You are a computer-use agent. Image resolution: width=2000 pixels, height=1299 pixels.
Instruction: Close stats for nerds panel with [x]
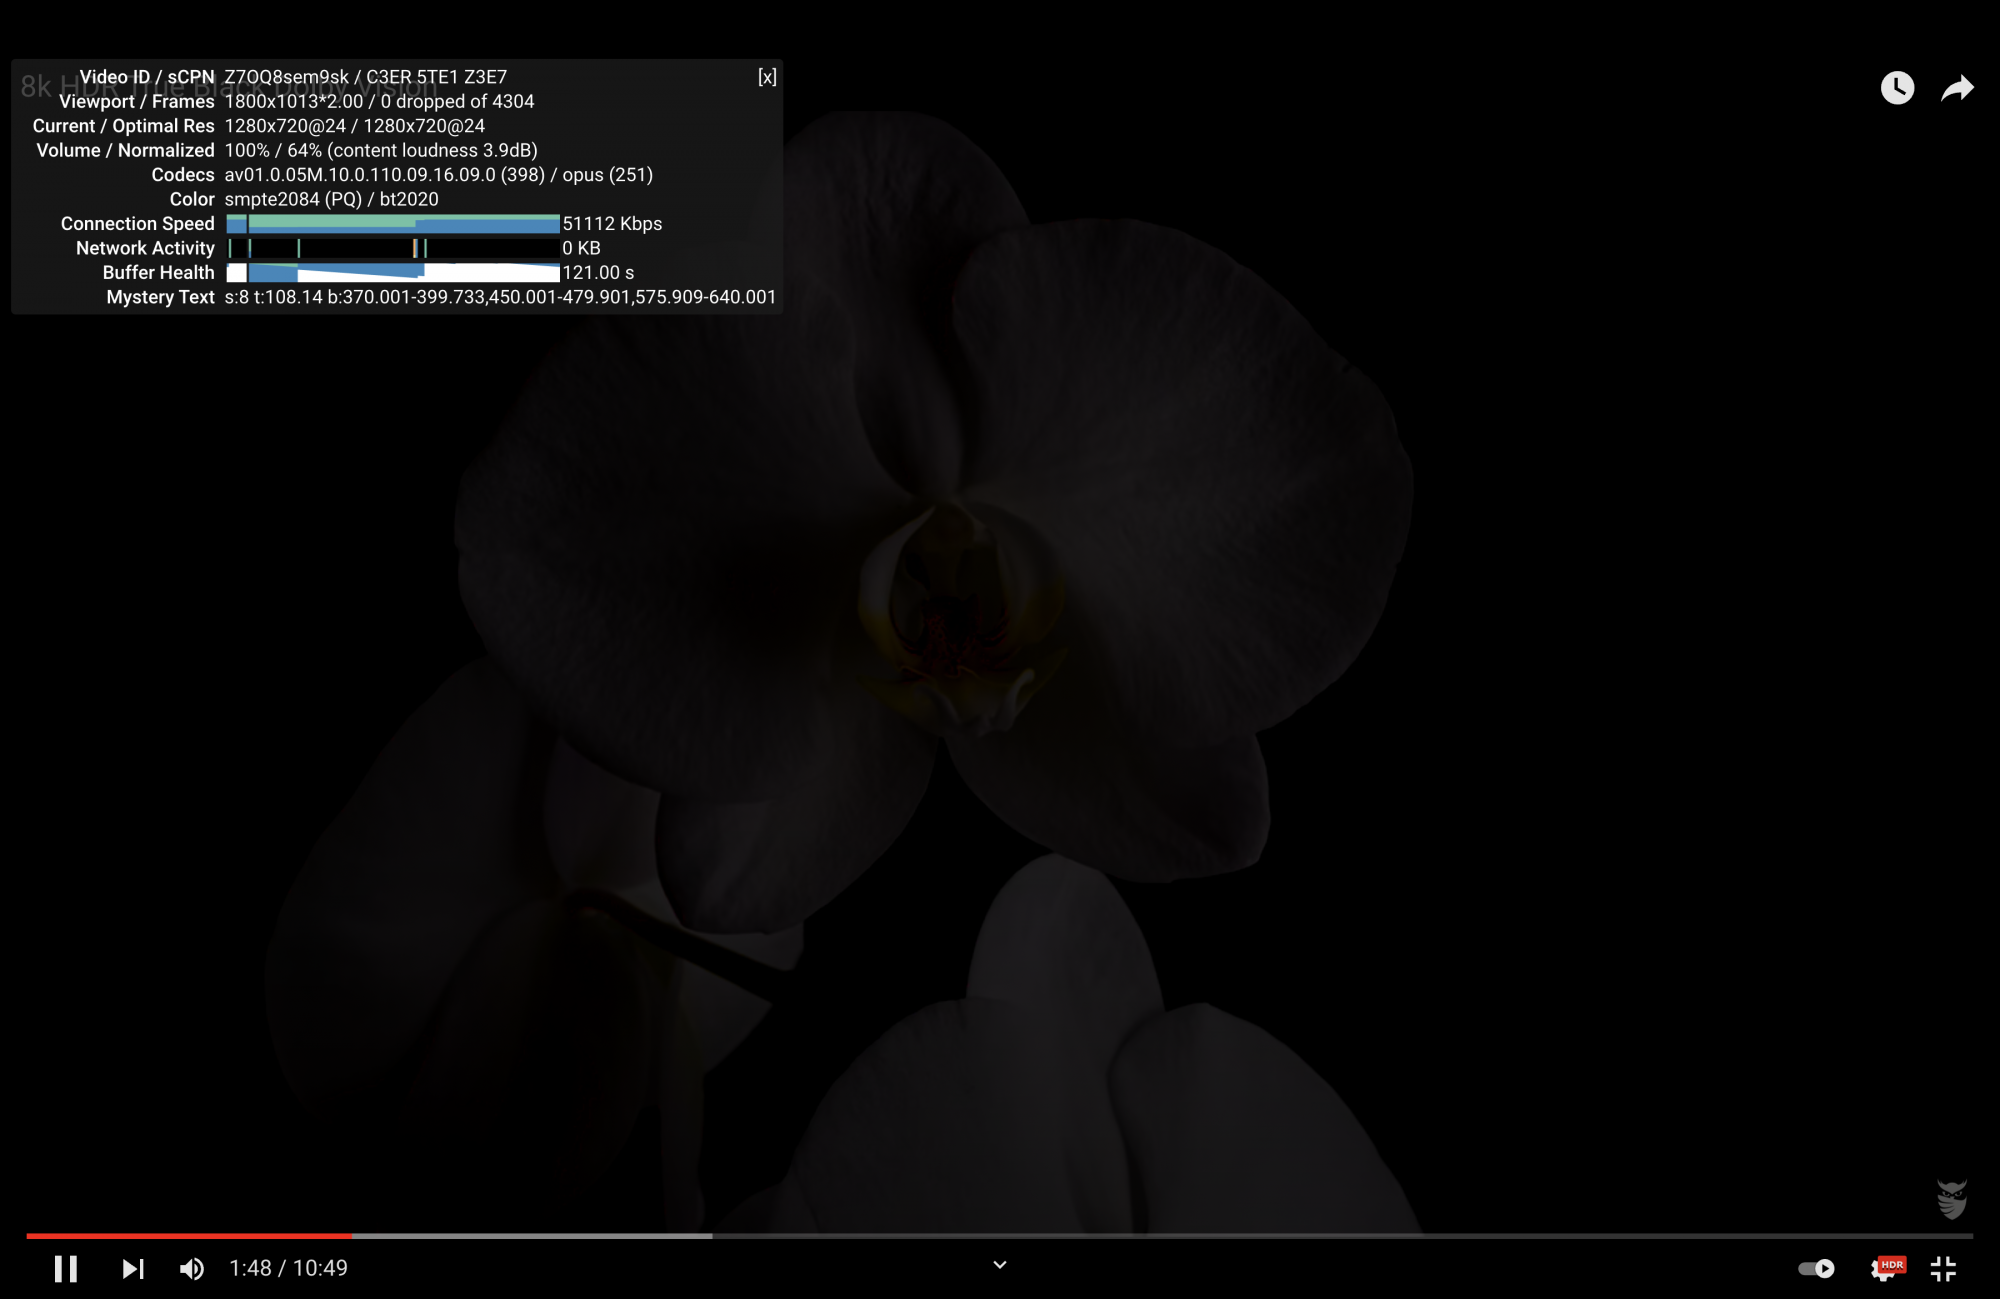tap(767, 77)
